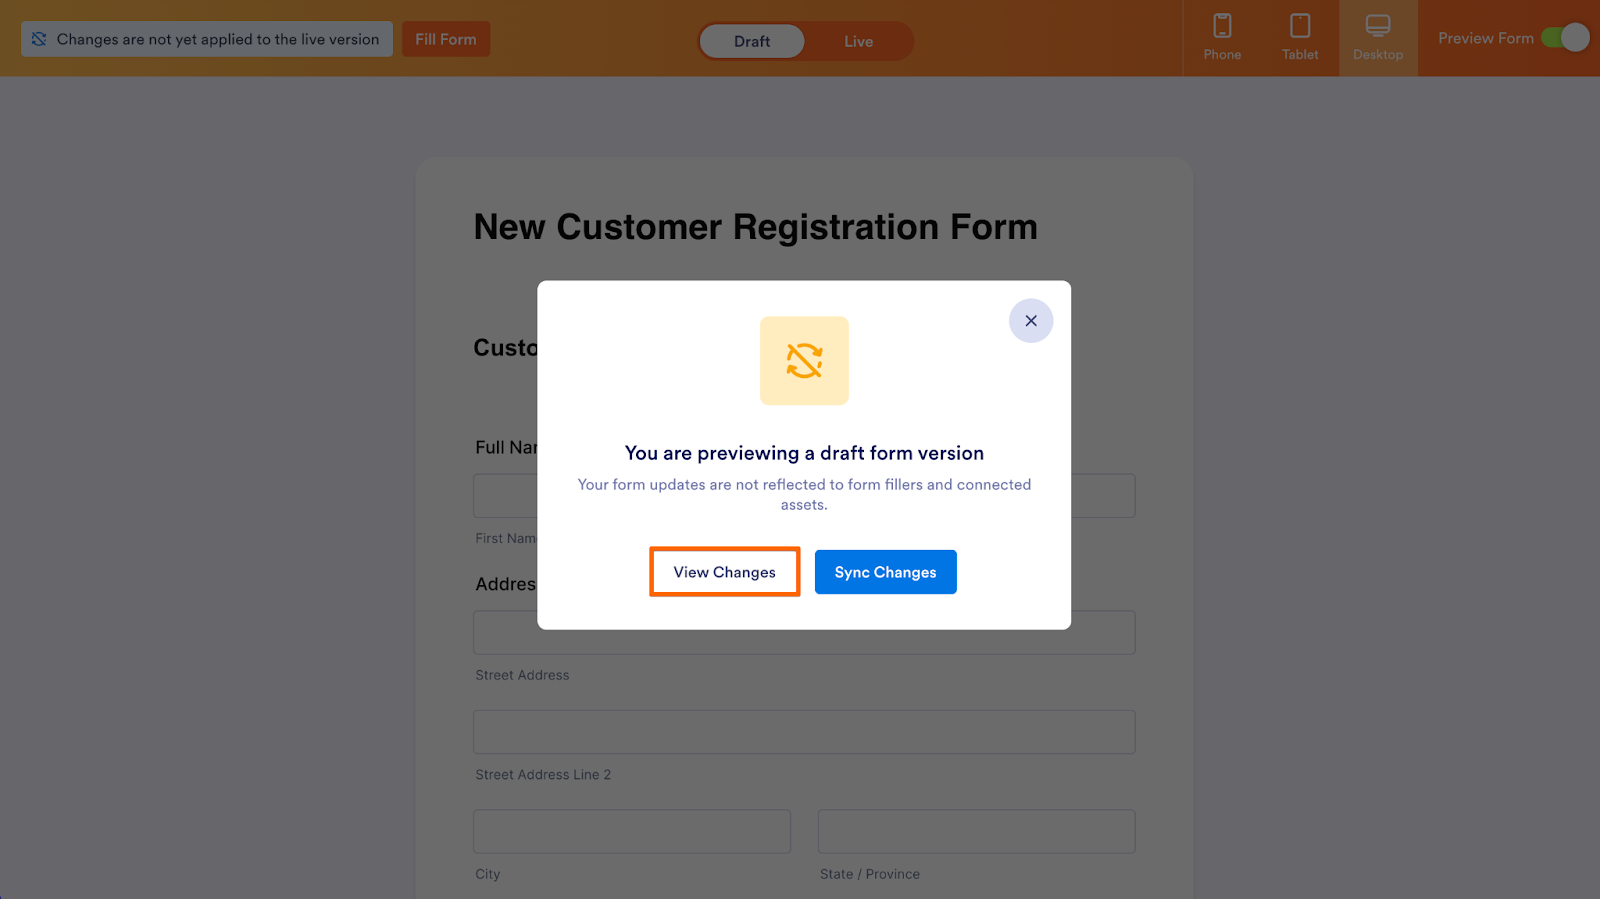The width and height of the screenshot is (1600, 899).
Task: Click the Street Address Line 2 field
Action: click(804, 731)
